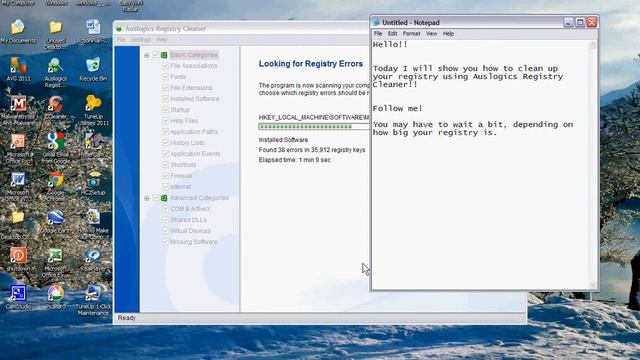Screen dimensions: 640x360
Task: Click the Auslogics Registry Cleaner title icon
Action: click(x=119, y=29)
